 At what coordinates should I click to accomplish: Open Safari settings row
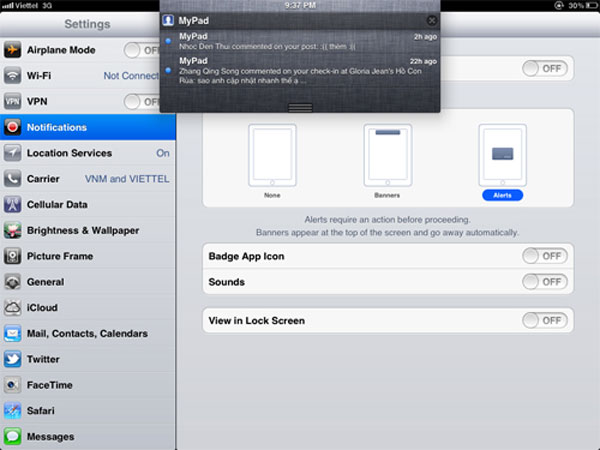[88, 411]
